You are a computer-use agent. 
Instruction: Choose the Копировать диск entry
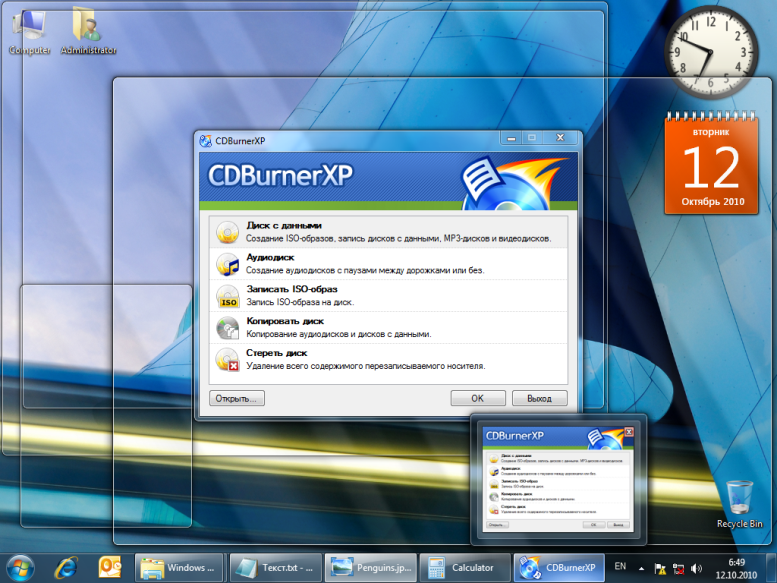coord(388,327)
